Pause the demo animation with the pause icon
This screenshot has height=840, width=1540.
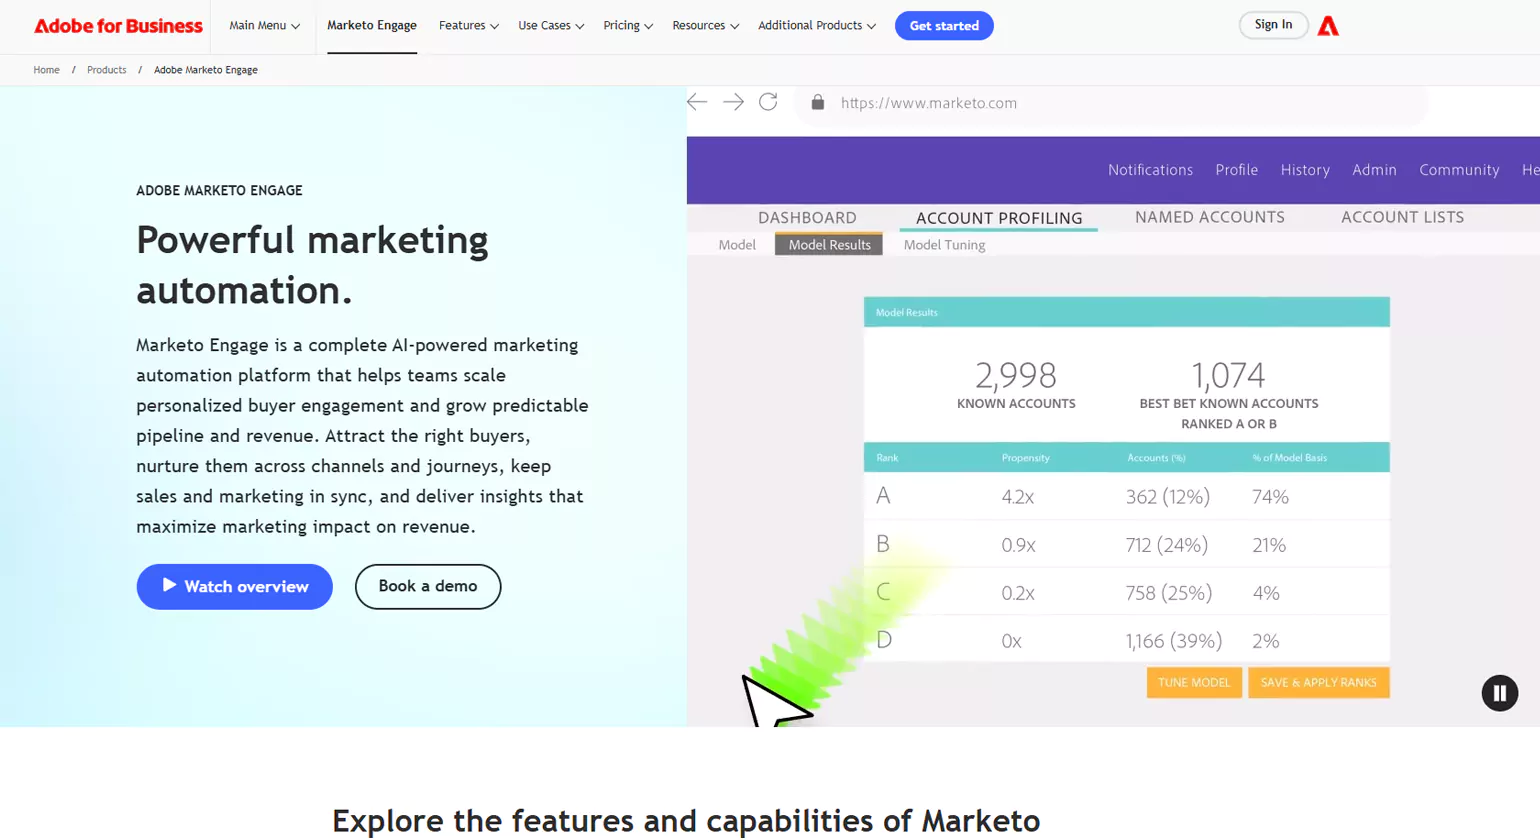coord(1499,693)
